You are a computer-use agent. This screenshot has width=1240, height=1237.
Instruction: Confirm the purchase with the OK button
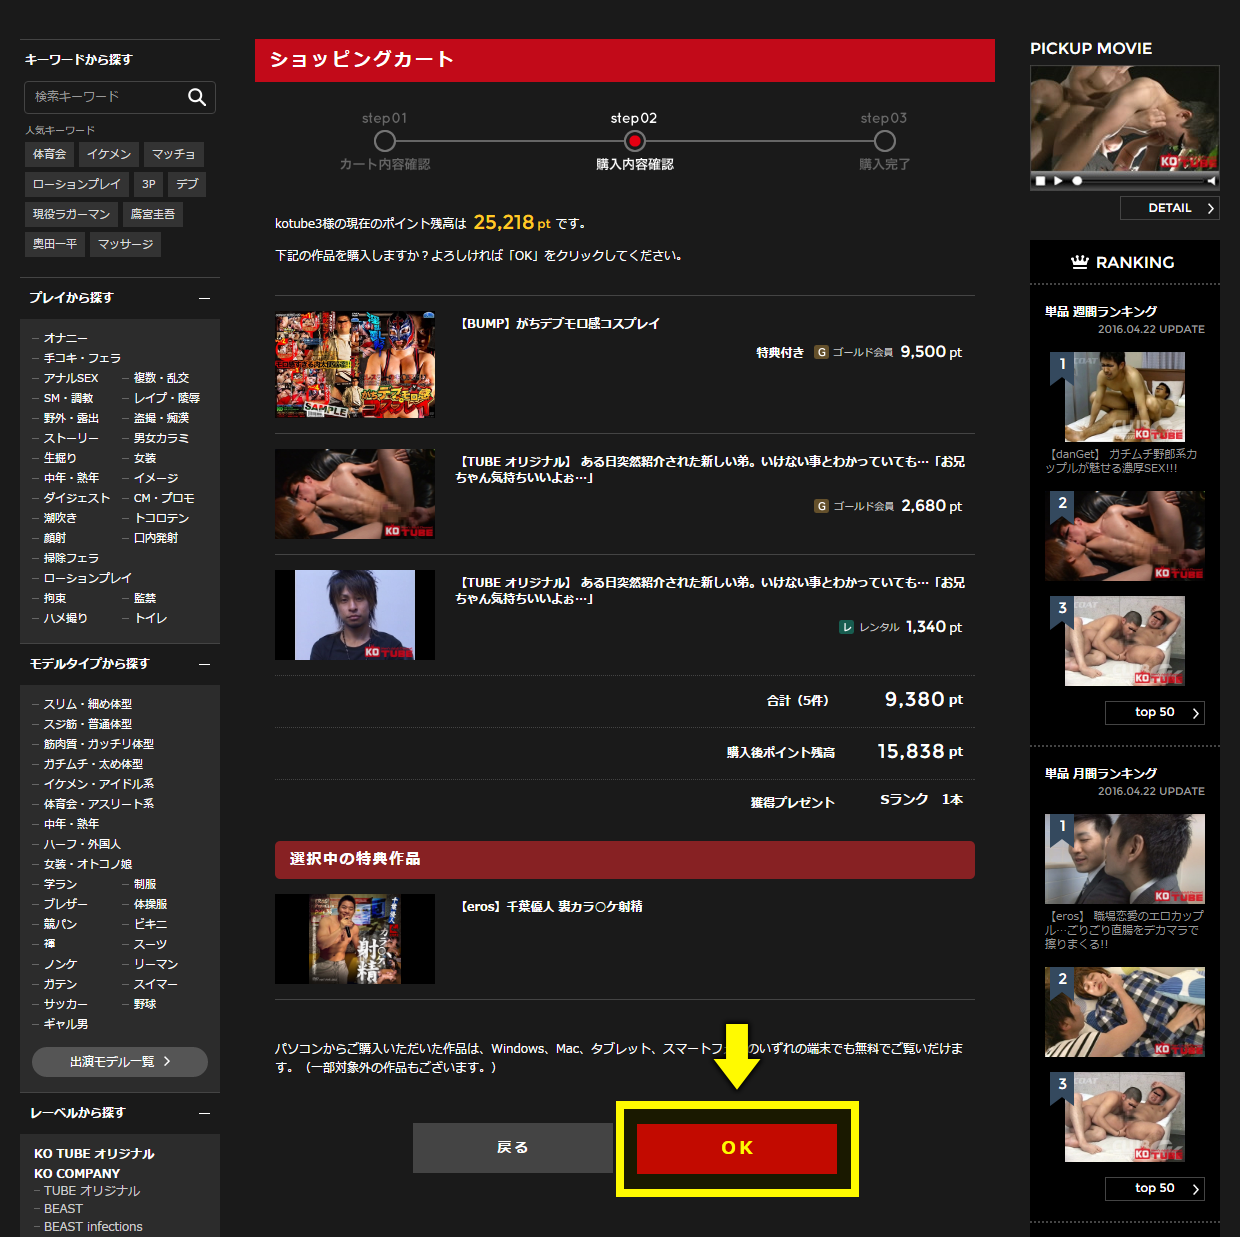(x=737, y=1148)
